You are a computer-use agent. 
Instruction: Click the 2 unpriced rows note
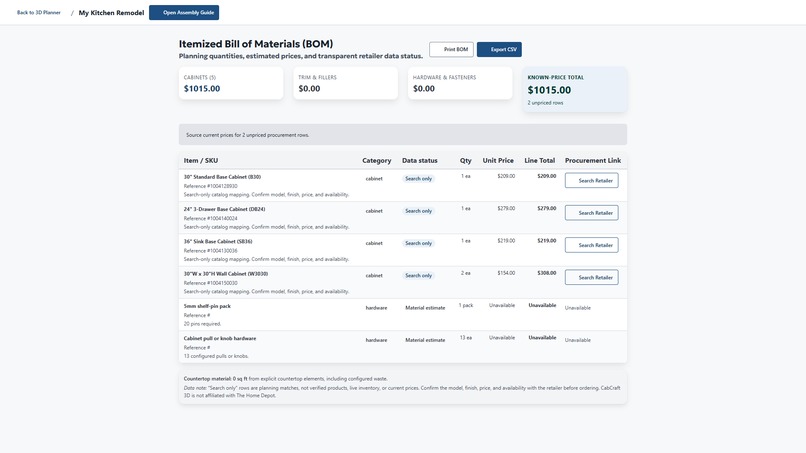(x=545, y=103)
